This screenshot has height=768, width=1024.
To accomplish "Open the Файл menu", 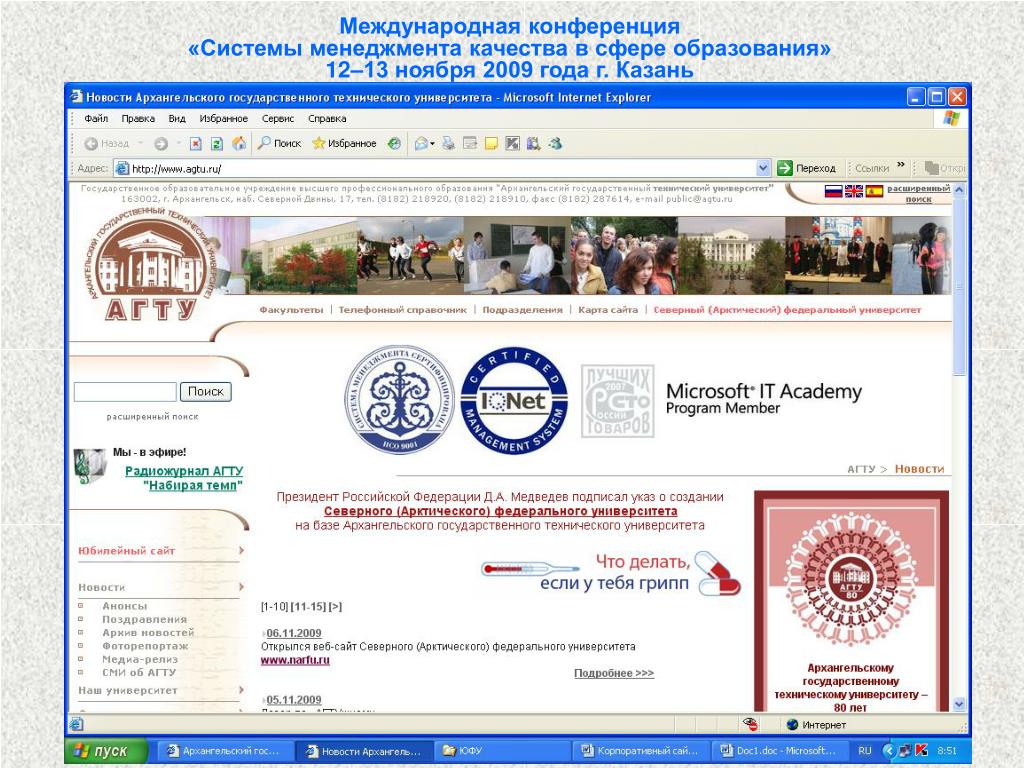I will pos(96,119).
